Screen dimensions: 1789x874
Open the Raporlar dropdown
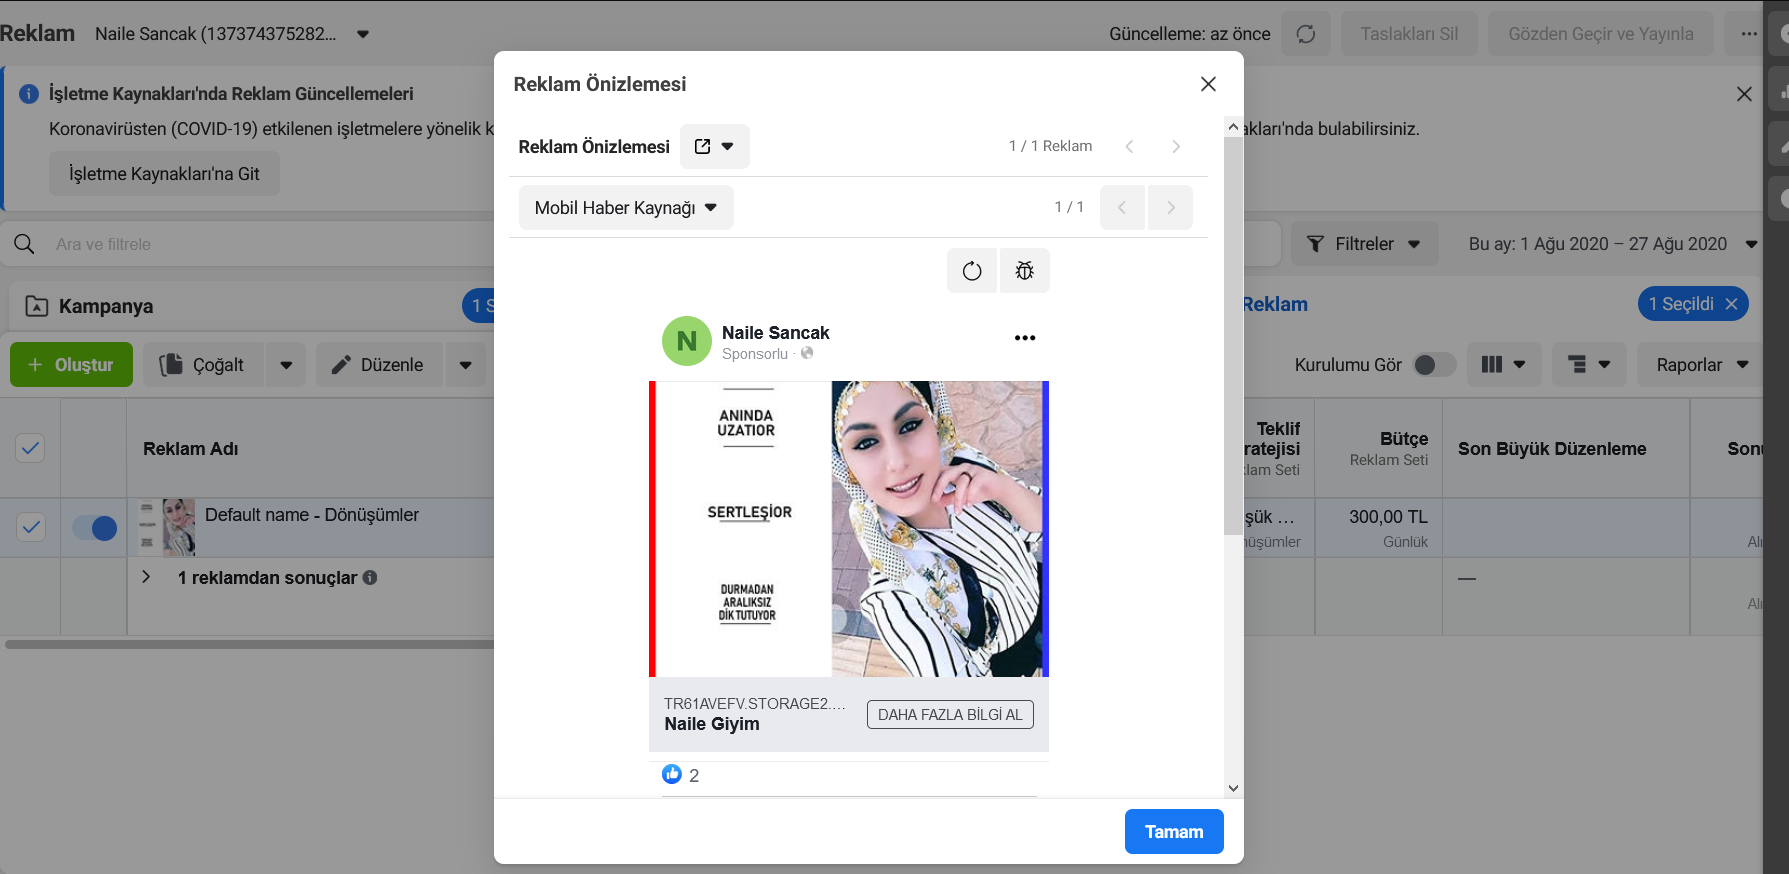(1702, 365)
